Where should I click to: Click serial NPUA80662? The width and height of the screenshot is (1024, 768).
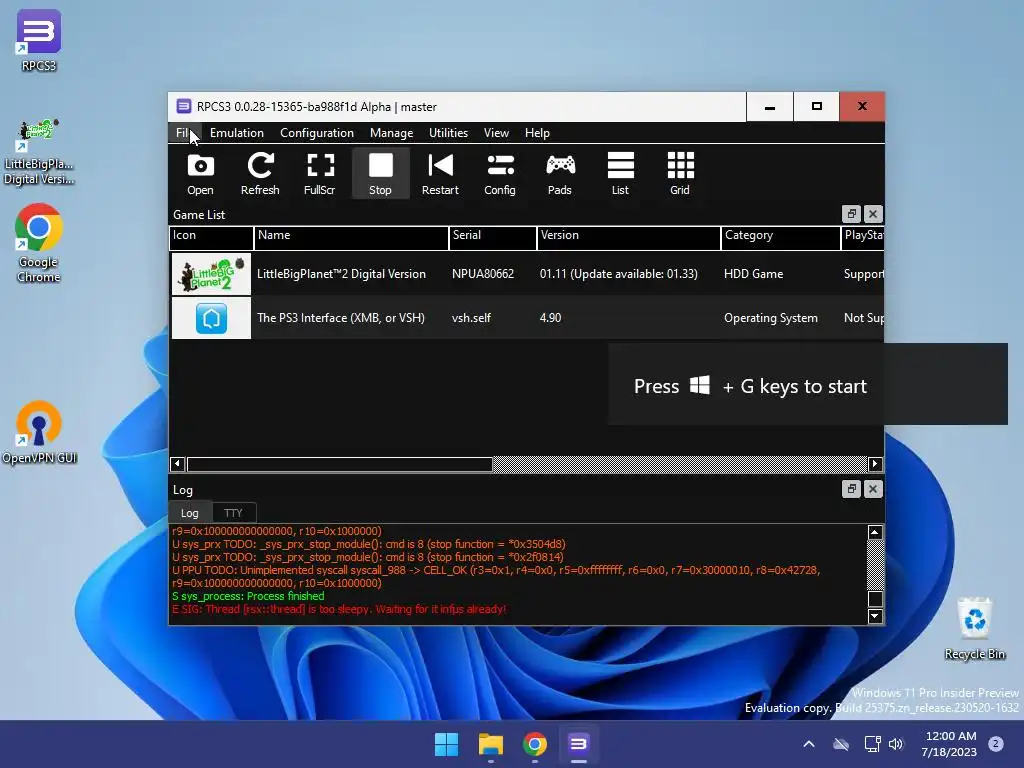(x=483, y=274)
